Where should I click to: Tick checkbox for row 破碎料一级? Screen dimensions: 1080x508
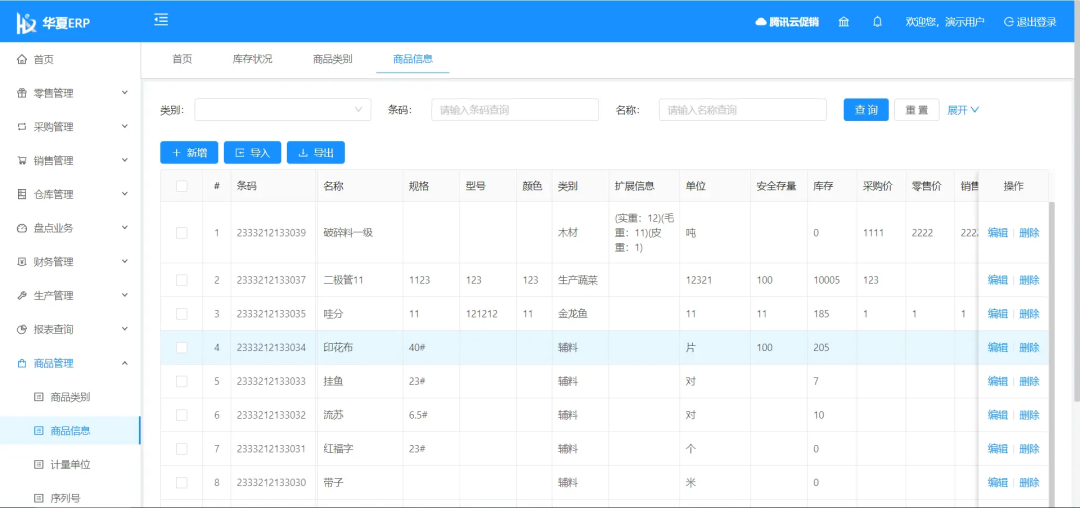(x=182, y=233)
